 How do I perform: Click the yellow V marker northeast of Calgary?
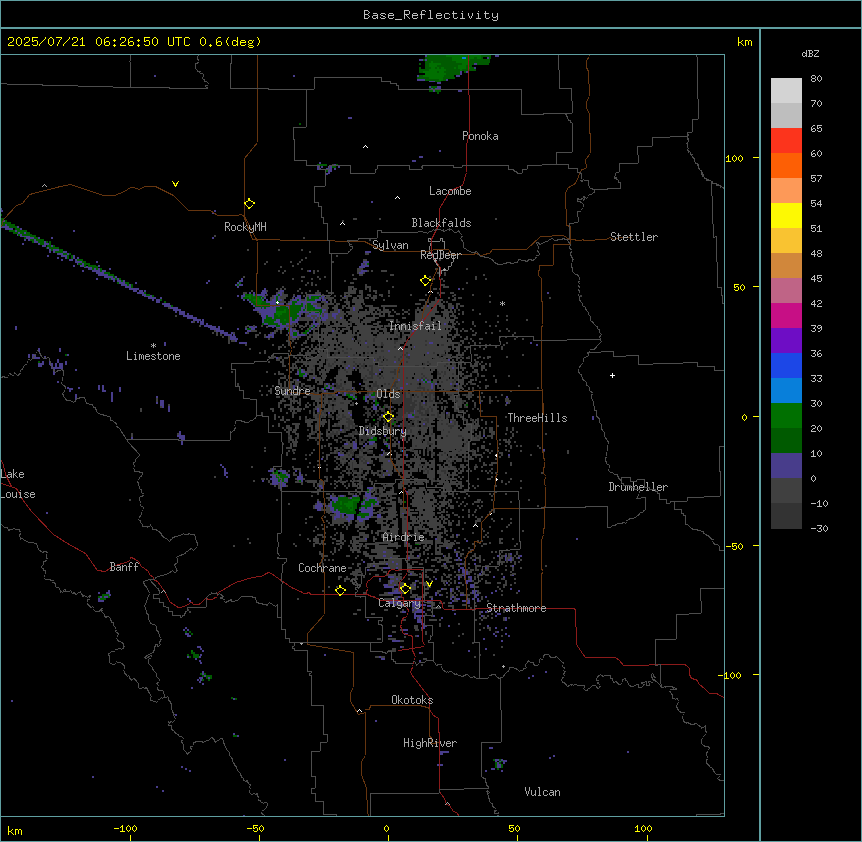[x=429, y=584]
